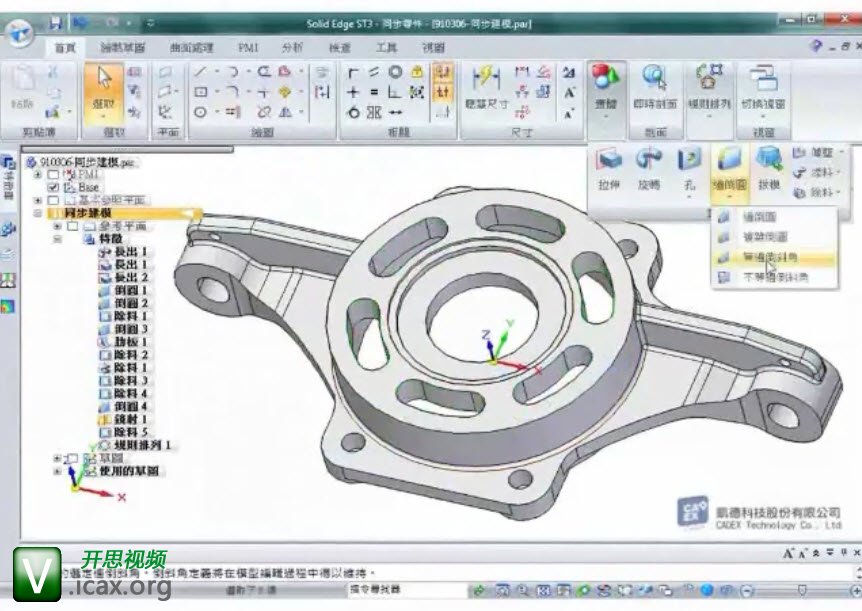The width and height of the screenshot is (862, 611).
Task: Select the Equal relation icon
Action: pyautogui.click(x=374, y=92)
